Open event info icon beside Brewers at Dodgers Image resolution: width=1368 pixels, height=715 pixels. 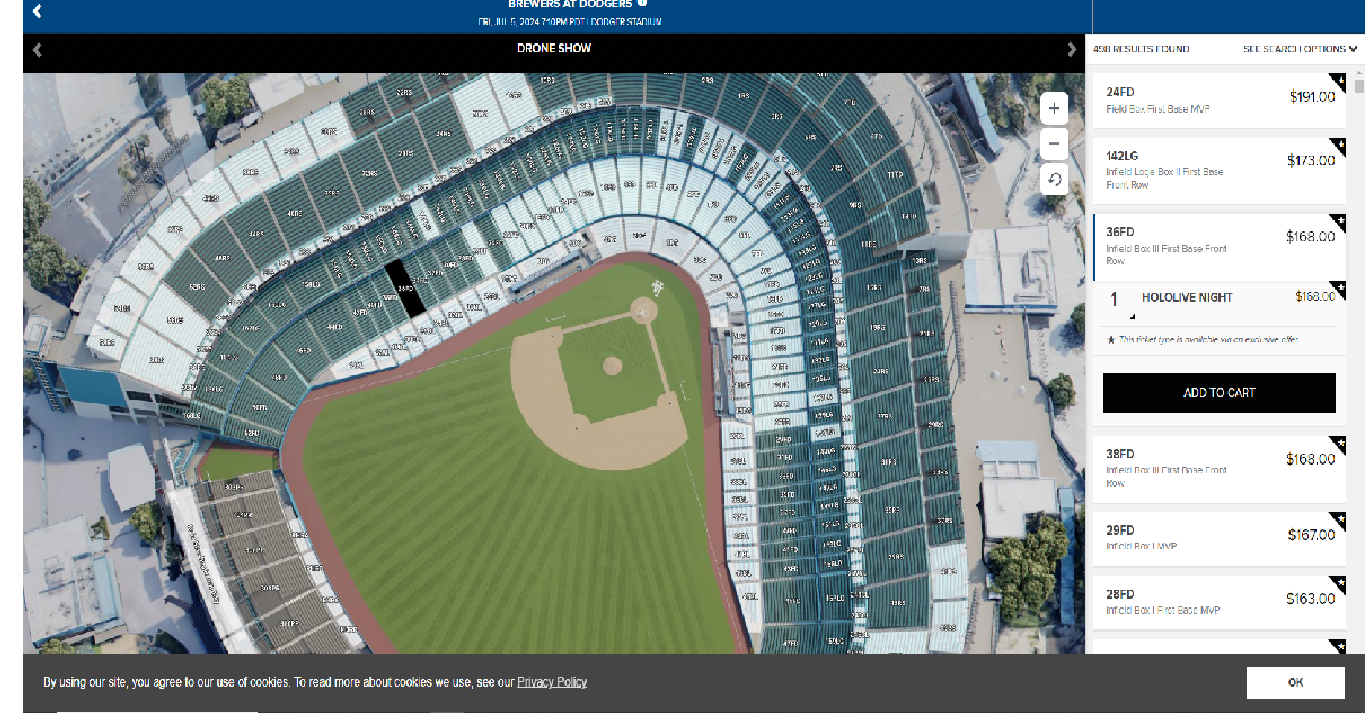click(x=642, y=3)
